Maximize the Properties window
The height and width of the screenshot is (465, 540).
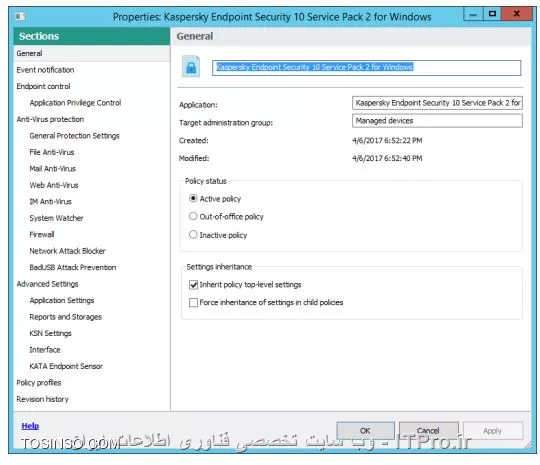[x=492, y=14]
